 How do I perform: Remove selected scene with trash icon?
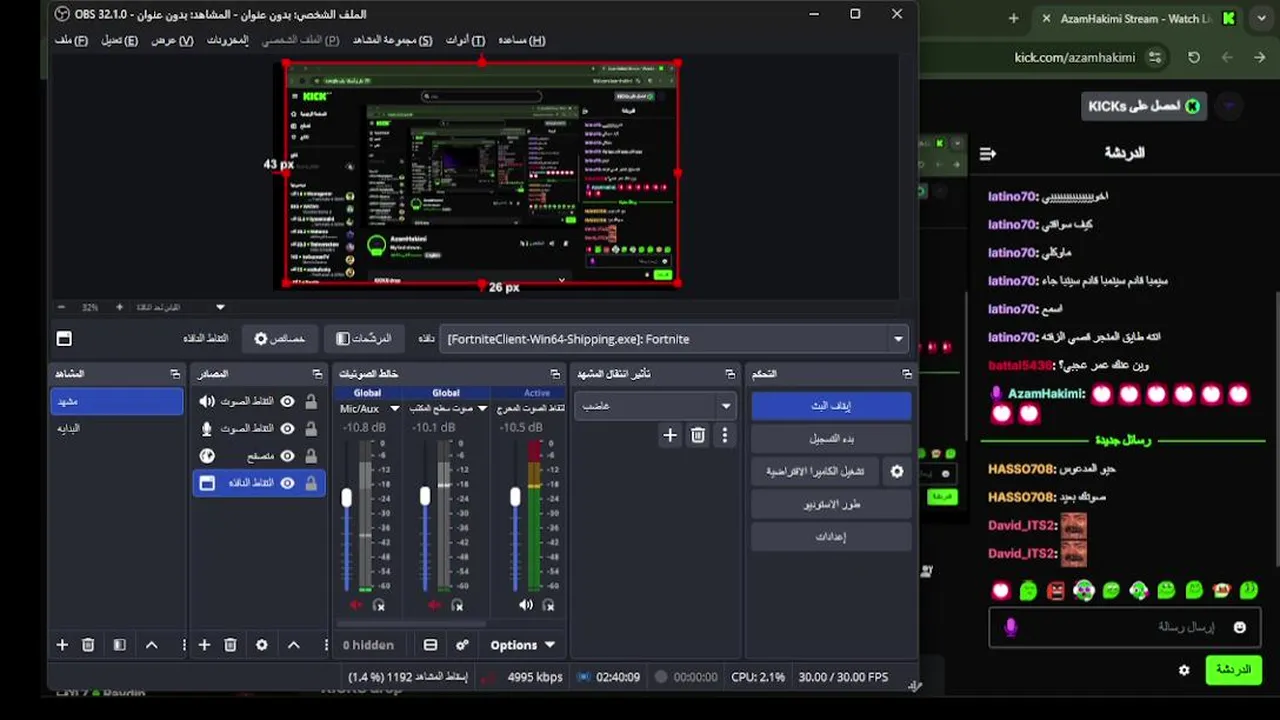[x=88, y=645]
